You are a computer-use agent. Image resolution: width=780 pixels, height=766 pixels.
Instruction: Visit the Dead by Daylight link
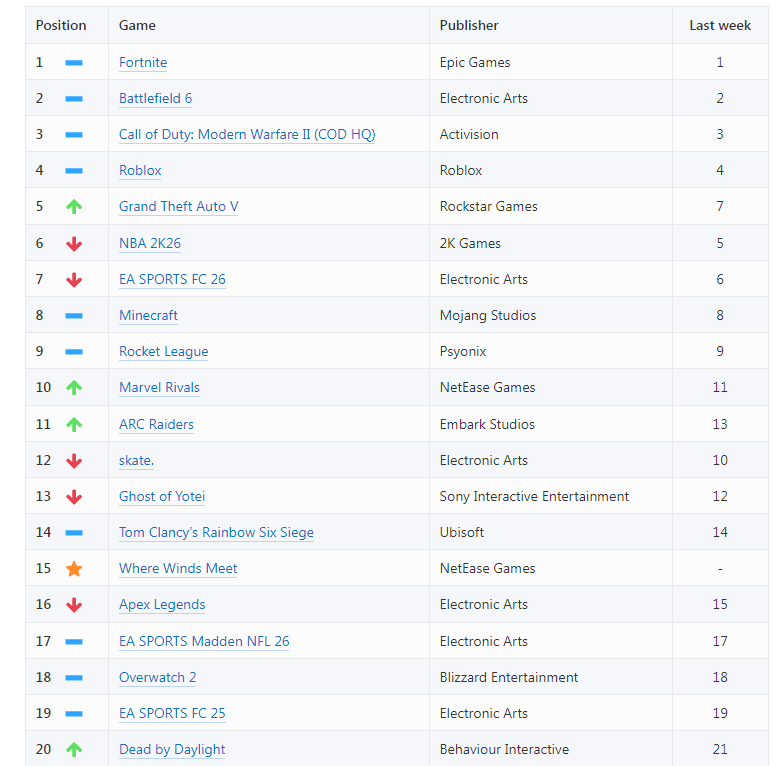(x=172, y=750)
